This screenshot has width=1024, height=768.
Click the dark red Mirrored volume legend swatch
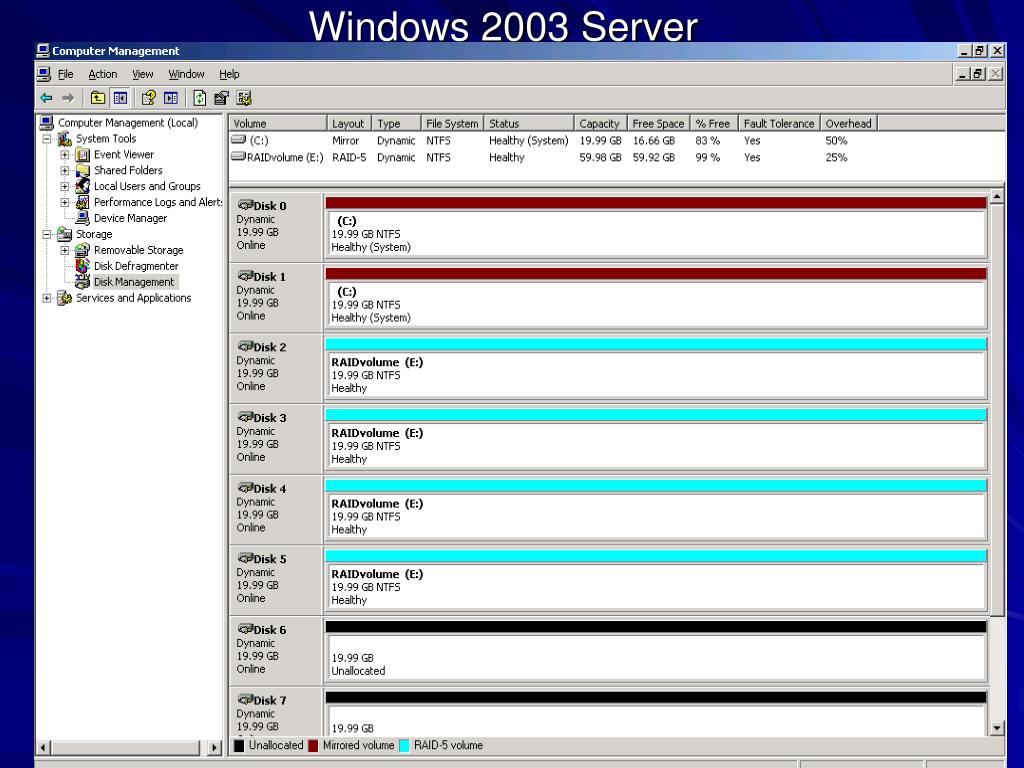(x=313, y=745)
